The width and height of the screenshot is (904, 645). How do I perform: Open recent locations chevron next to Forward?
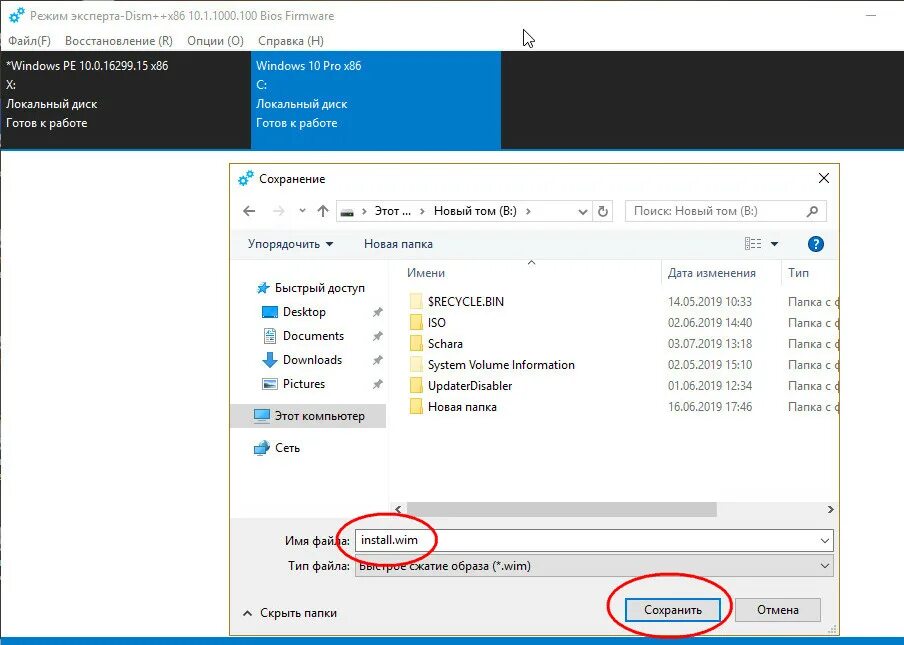(x=302, y=211)
